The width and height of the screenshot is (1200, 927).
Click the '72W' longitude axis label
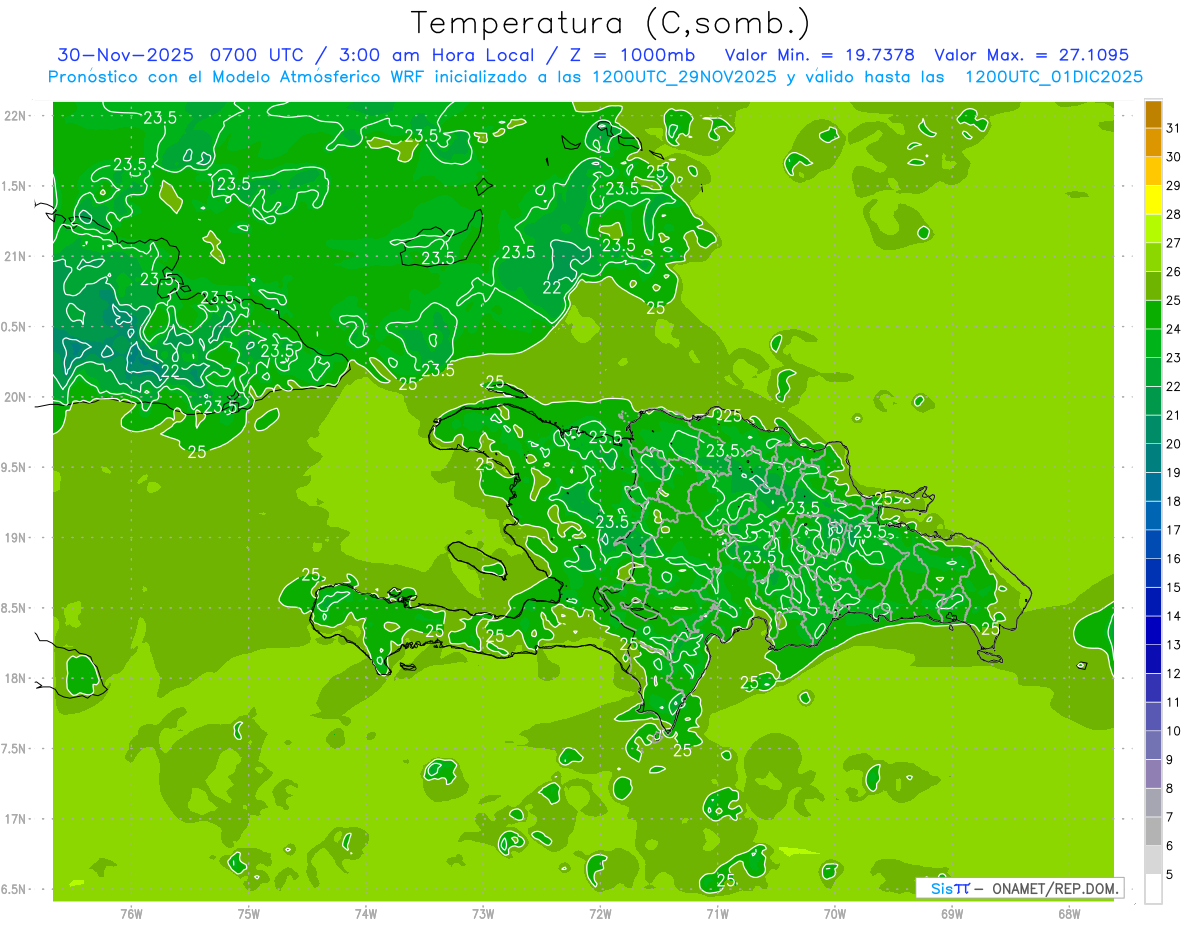coord(600,913)
